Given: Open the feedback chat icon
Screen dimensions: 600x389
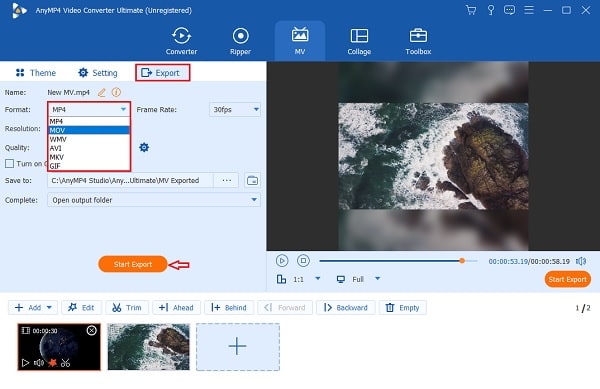Looking at the screenshot, I should [x=509, y=10].
